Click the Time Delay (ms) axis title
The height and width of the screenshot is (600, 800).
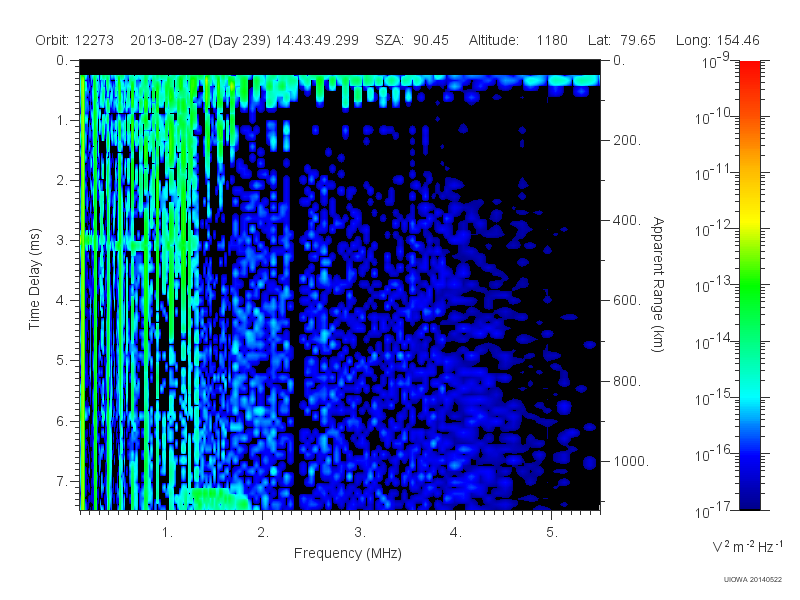pyautogui.click(x=34, y=279)
